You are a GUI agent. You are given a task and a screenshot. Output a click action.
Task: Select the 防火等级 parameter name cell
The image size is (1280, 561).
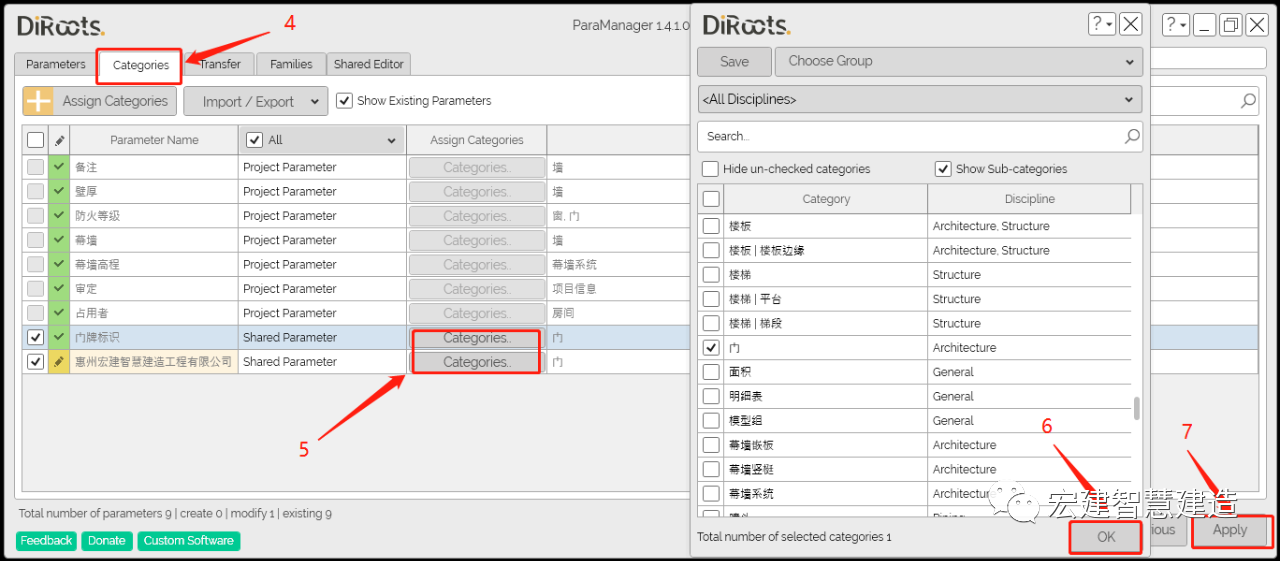pyautogui.click(x=153, y=216)
